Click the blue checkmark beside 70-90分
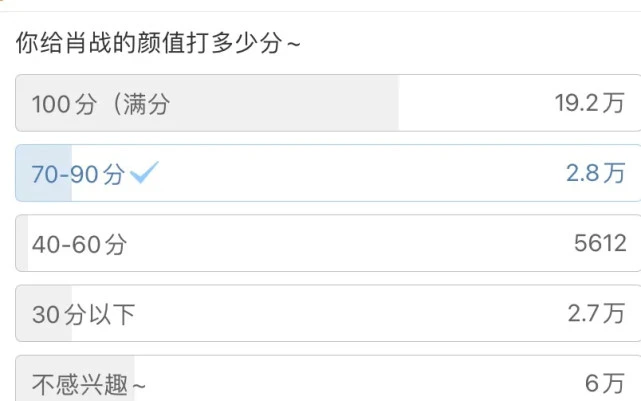 coord(144,172)
